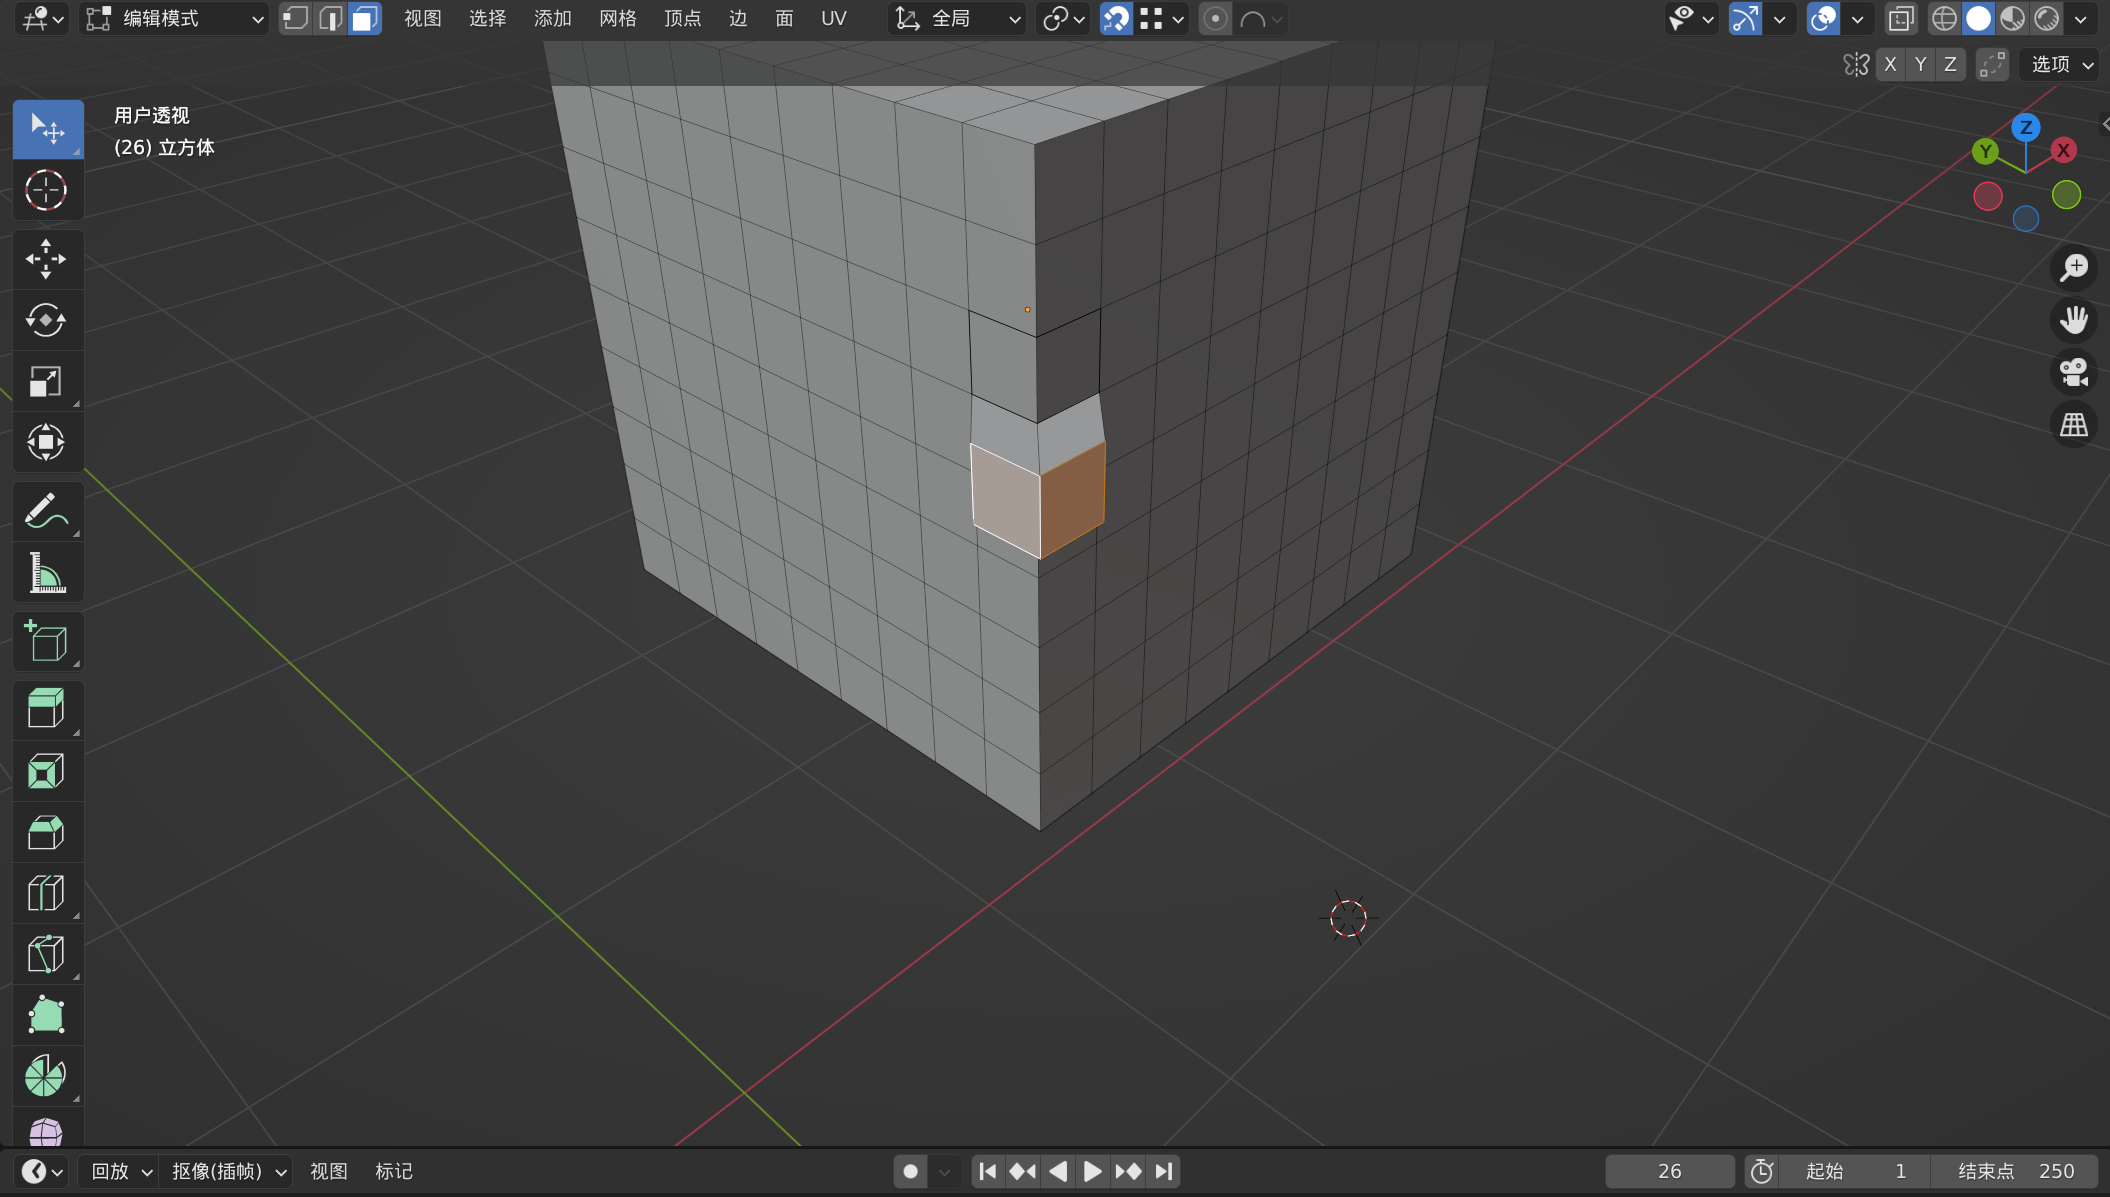Open the 编辑模式 mode dropdown
Viewport: 2110px width, 1197px height.
point(174,19)
